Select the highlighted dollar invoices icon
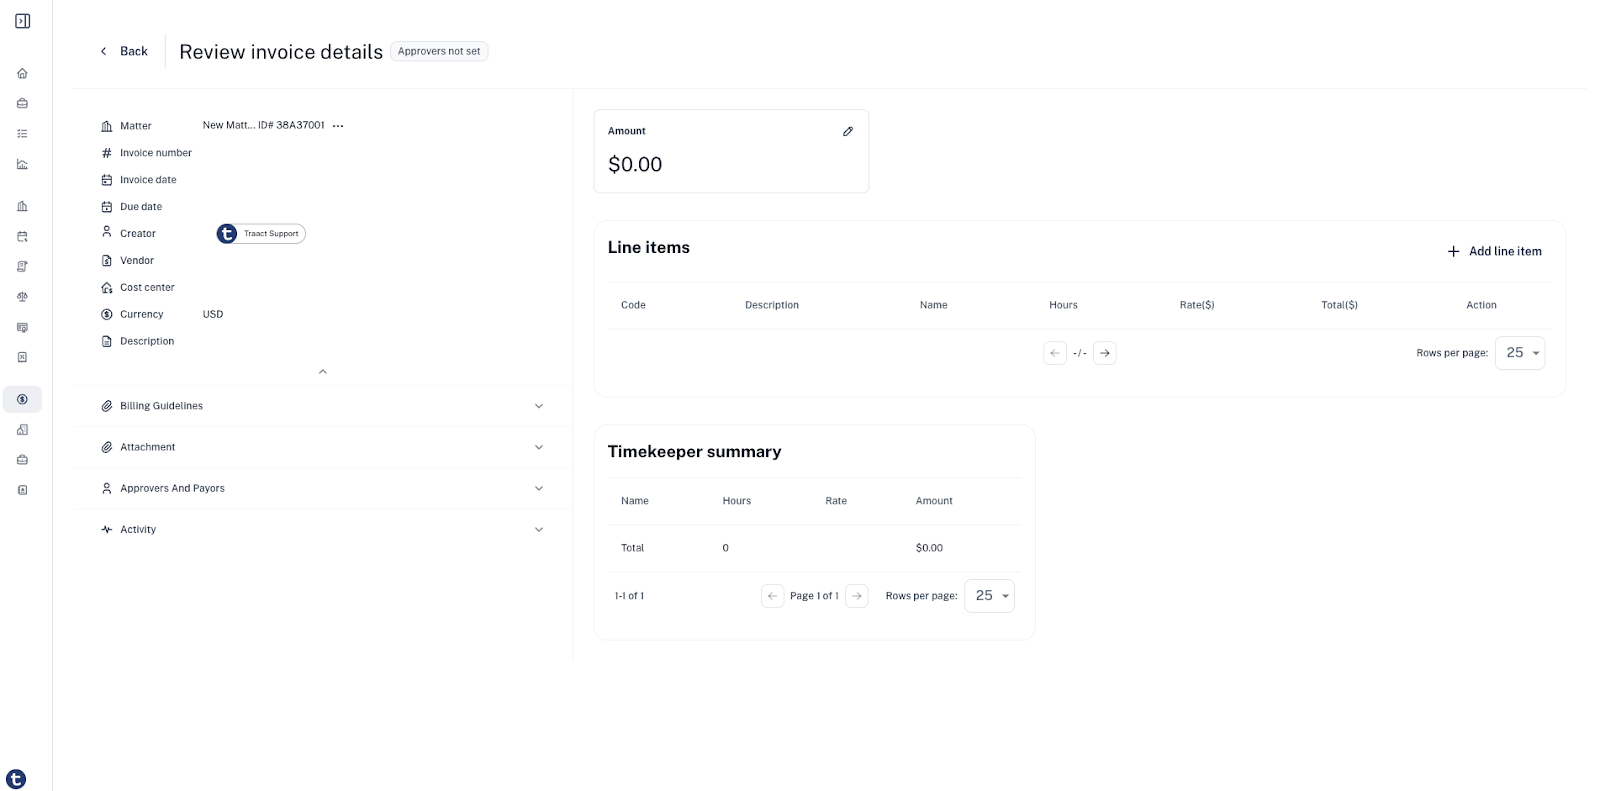The width and height of the screenshot is (1600, 791). pos(22,399)
